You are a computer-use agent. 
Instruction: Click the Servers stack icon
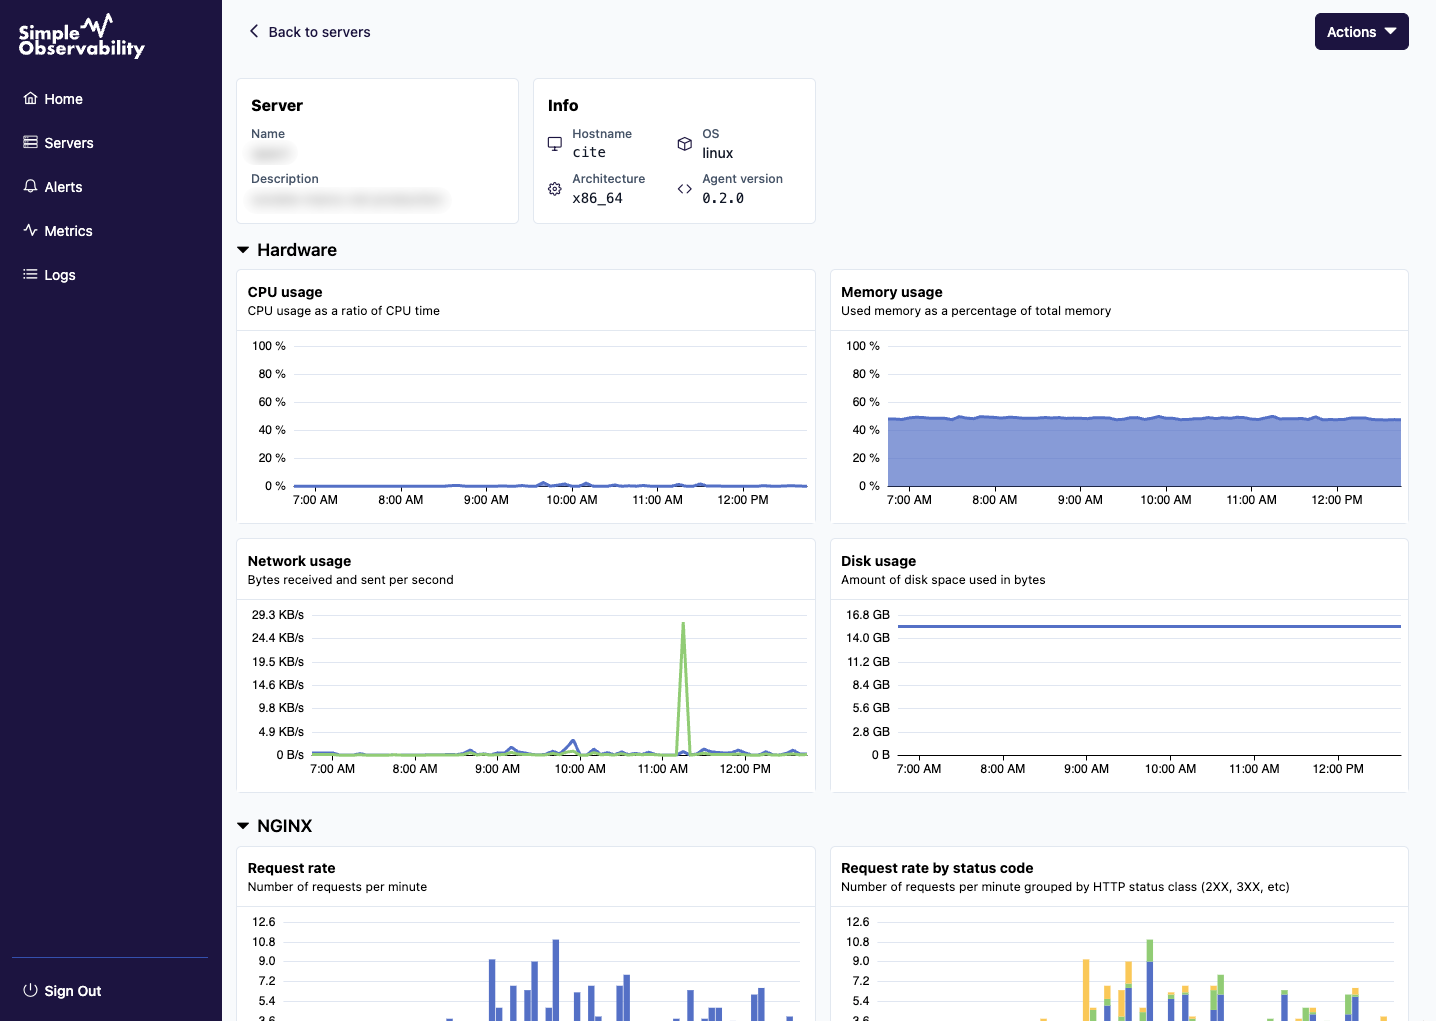31,142
